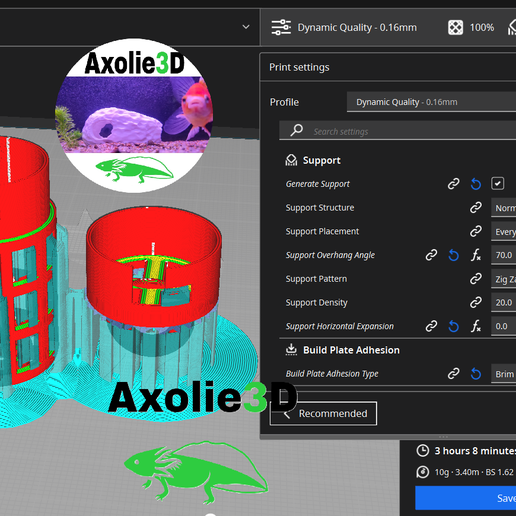Click link icon for Support Structure
Viewport: 516px width, 516px height.
pyautogui.click(x=476, y=207)
